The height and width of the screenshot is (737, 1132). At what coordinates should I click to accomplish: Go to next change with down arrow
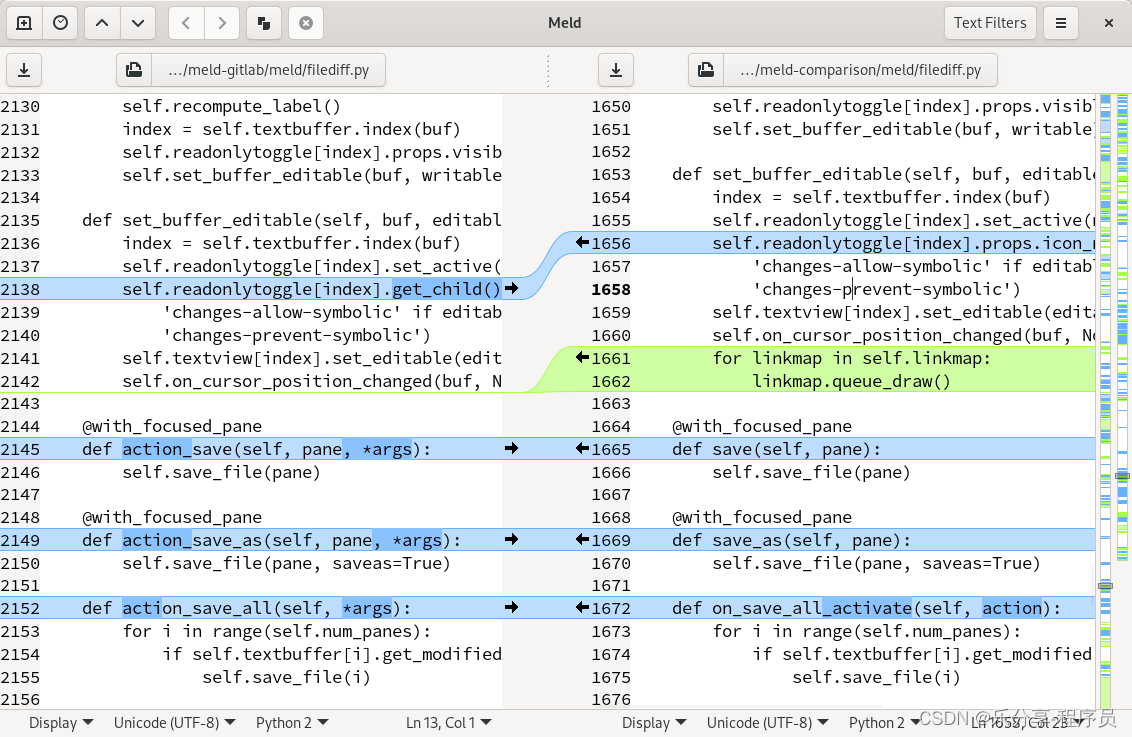138,23
